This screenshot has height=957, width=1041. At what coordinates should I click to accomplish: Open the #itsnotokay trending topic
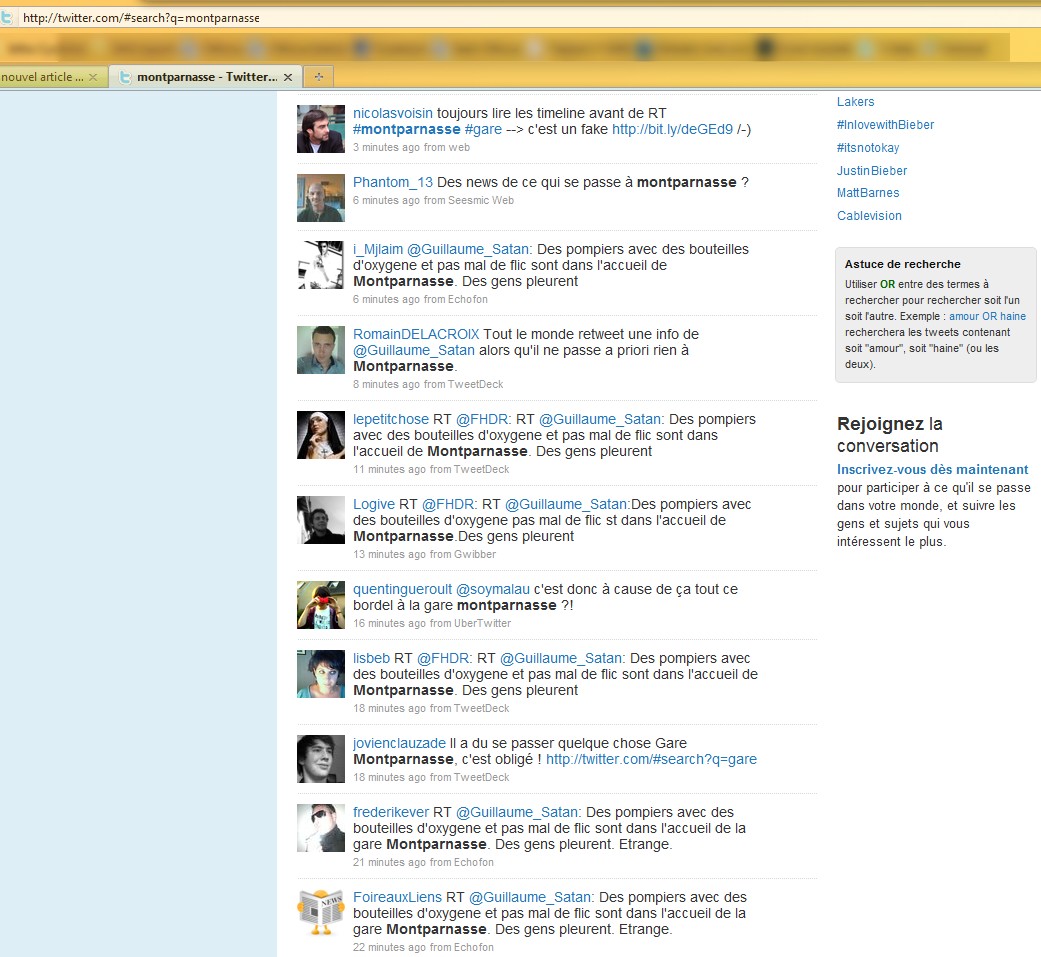pyautogui.click(x=868, y=148)
